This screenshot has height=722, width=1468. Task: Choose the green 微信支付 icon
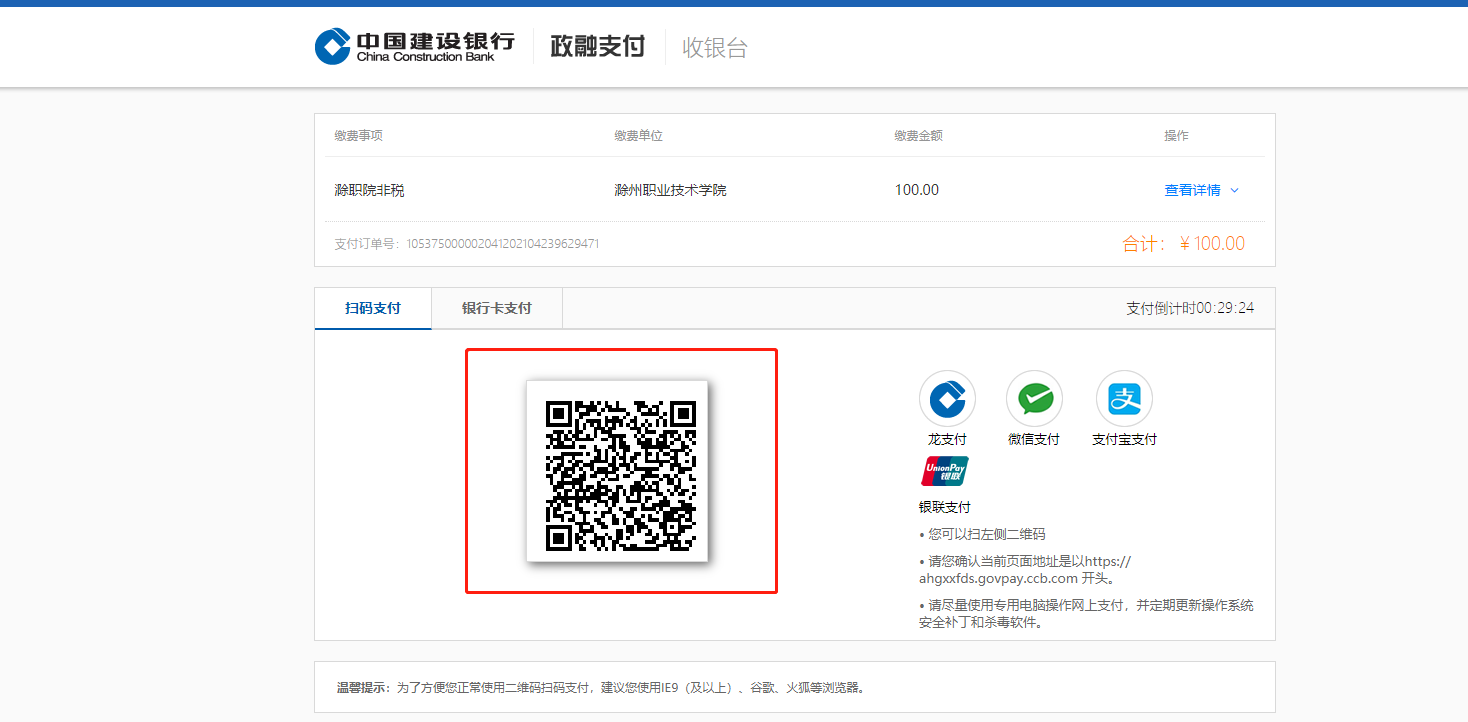point(1033,399)
